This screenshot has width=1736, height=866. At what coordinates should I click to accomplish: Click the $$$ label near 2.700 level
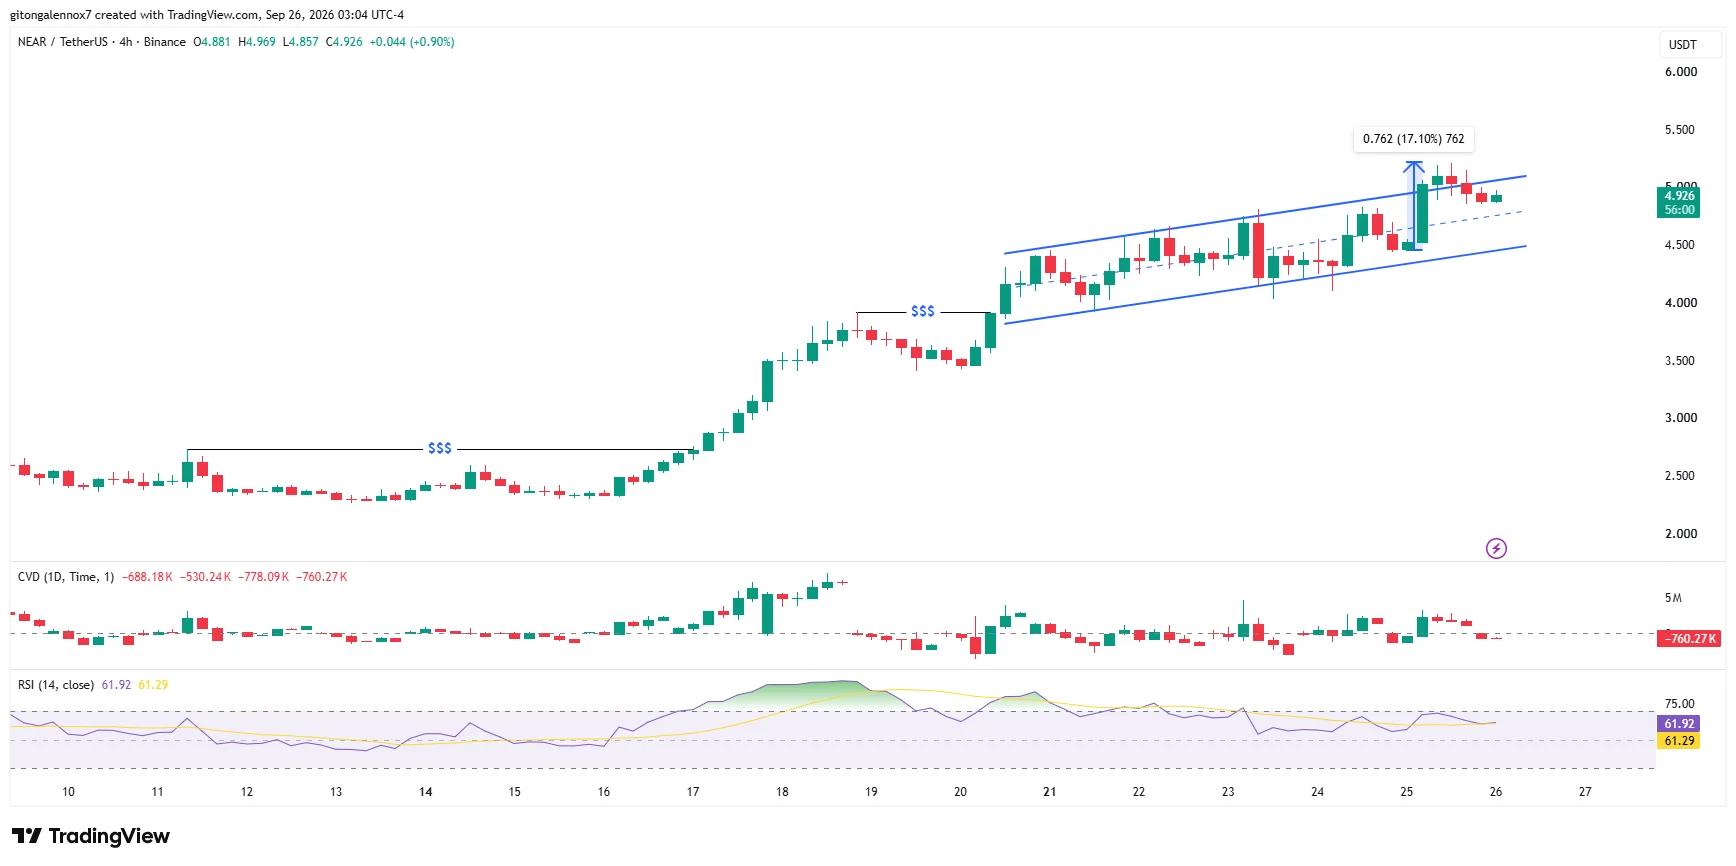(x=440, y=448)
